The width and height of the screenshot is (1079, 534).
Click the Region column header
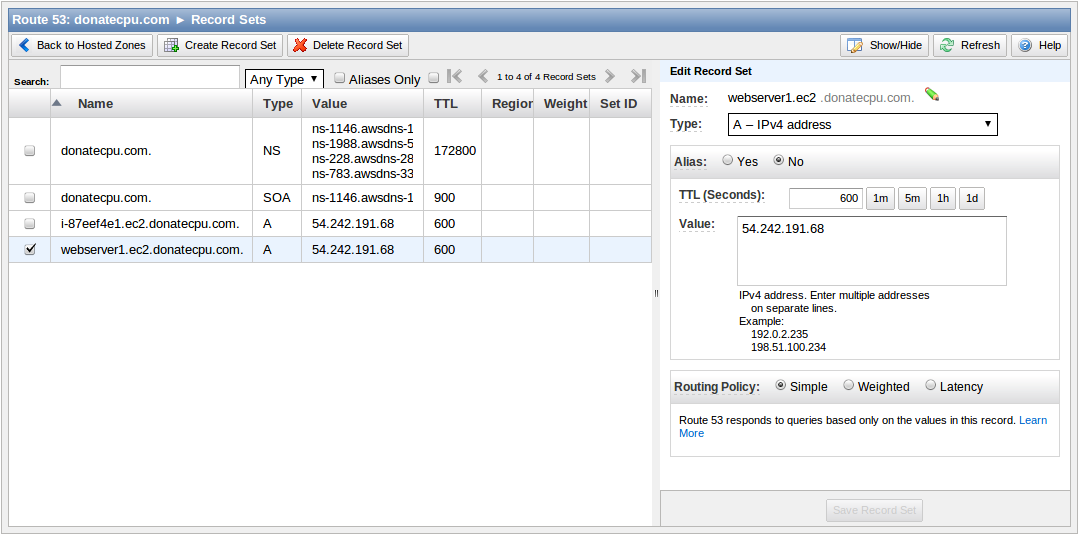tap(507, 103)
